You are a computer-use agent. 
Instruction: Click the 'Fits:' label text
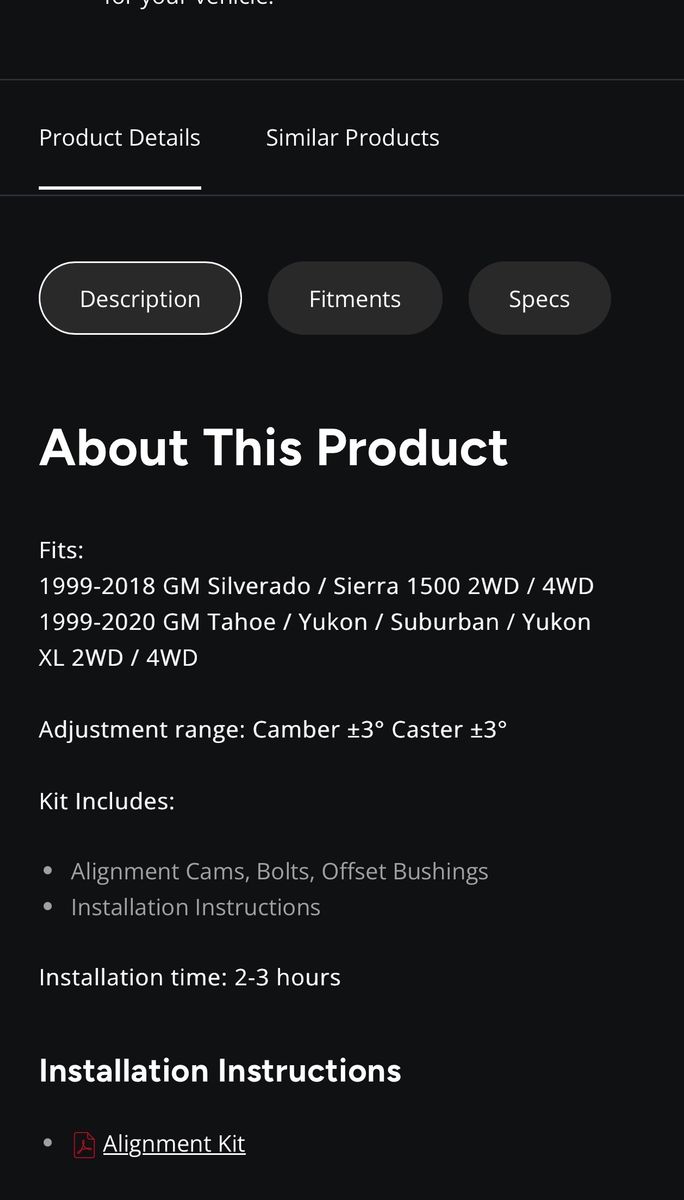tap(61, 550)
